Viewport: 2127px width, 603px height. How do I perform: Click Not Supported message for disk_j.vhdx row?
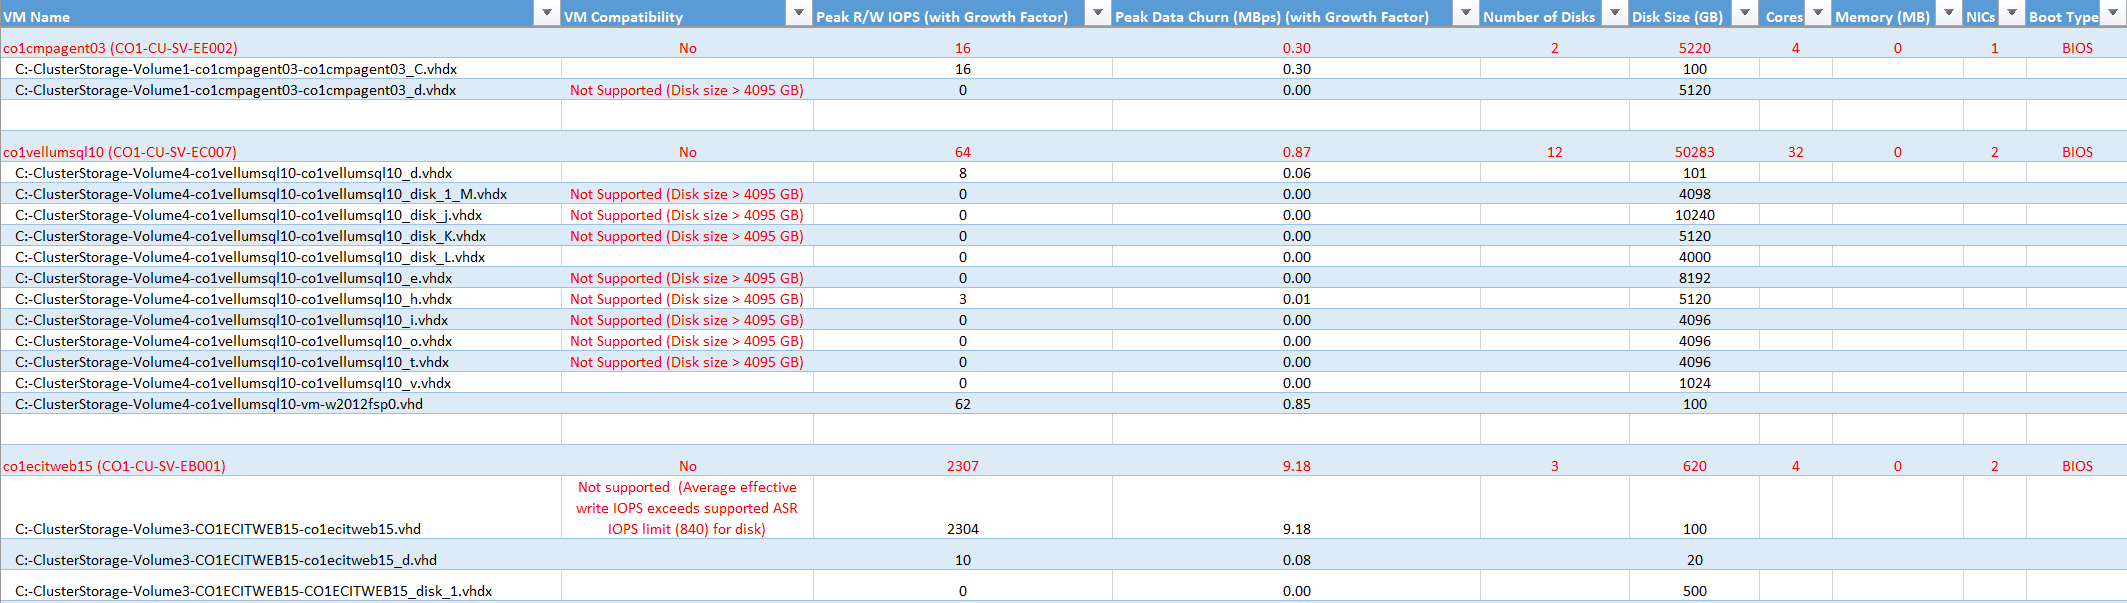[x=687, y=215]
